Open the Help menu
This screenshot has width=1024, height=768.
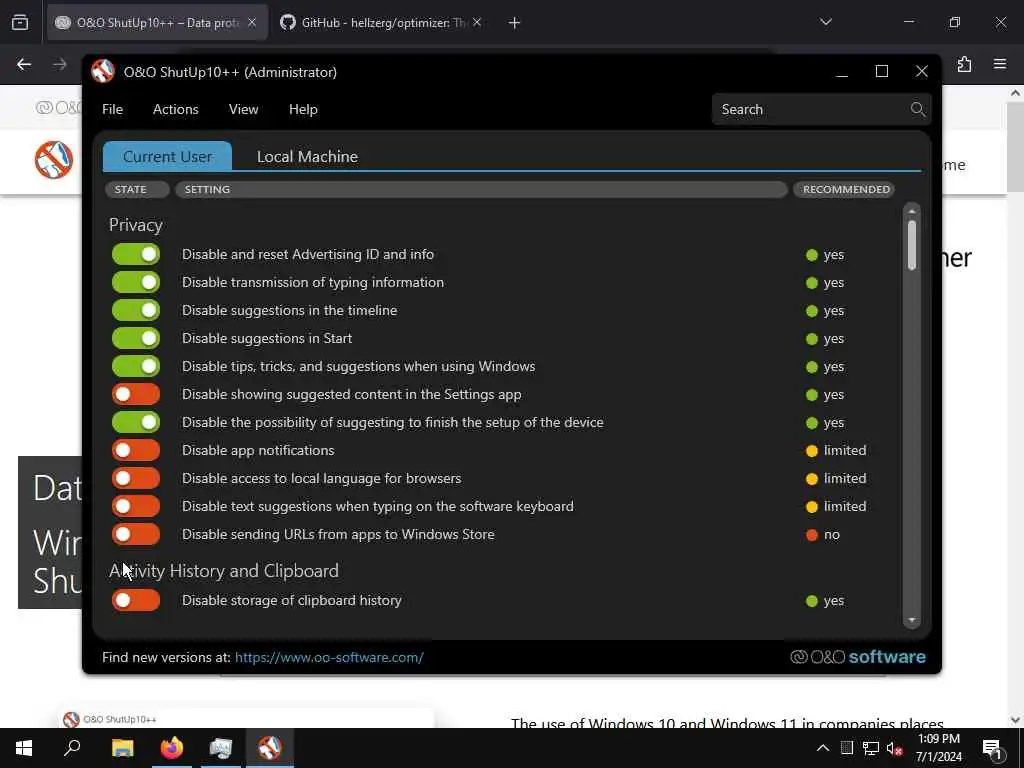pyautogui.click(x=303, y=109)
